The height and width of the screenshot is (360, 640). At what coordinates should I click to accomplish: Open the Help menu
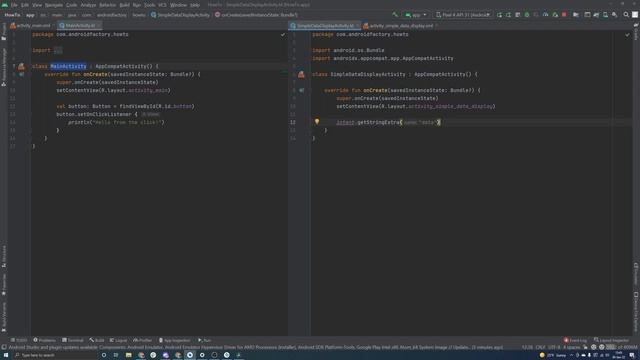195,5
